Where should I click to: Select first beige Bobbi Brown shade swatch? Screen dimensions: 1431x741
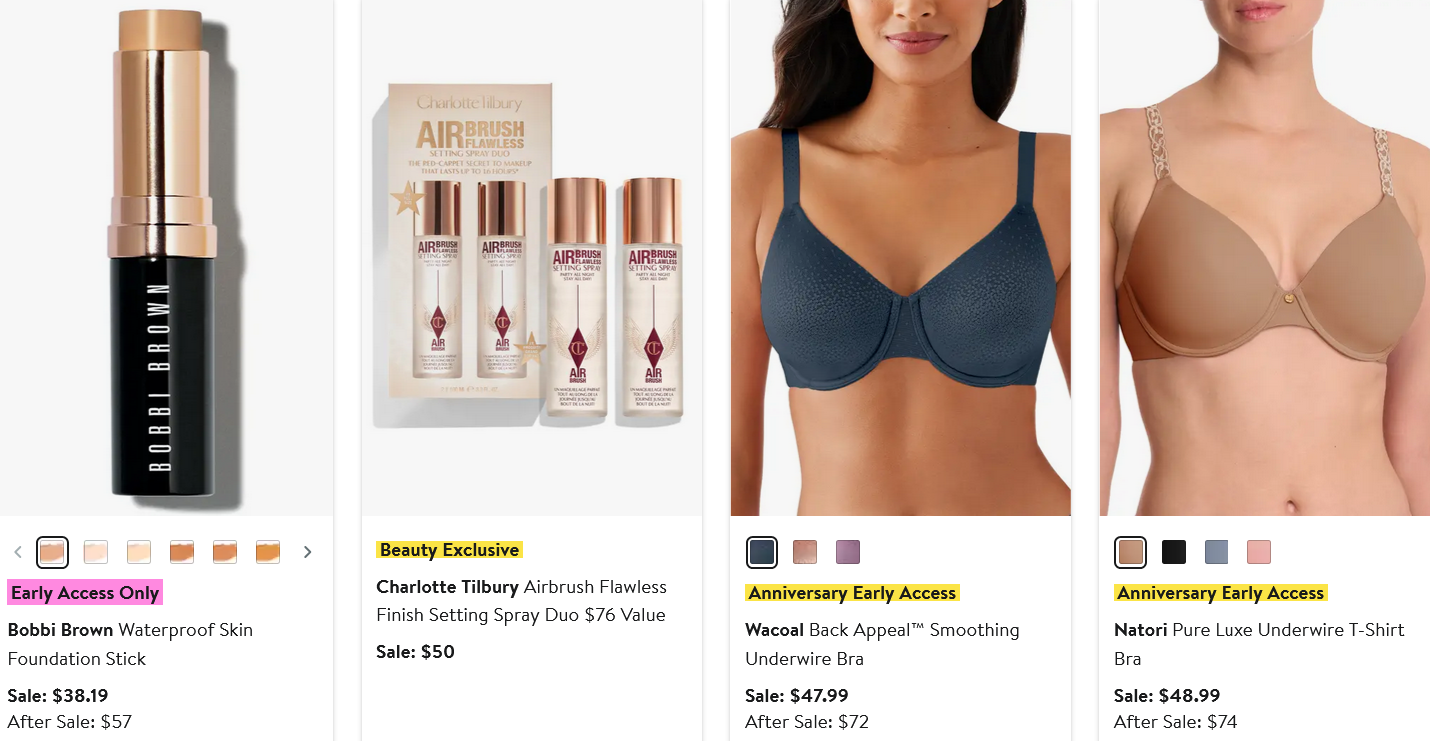[52, 552]
